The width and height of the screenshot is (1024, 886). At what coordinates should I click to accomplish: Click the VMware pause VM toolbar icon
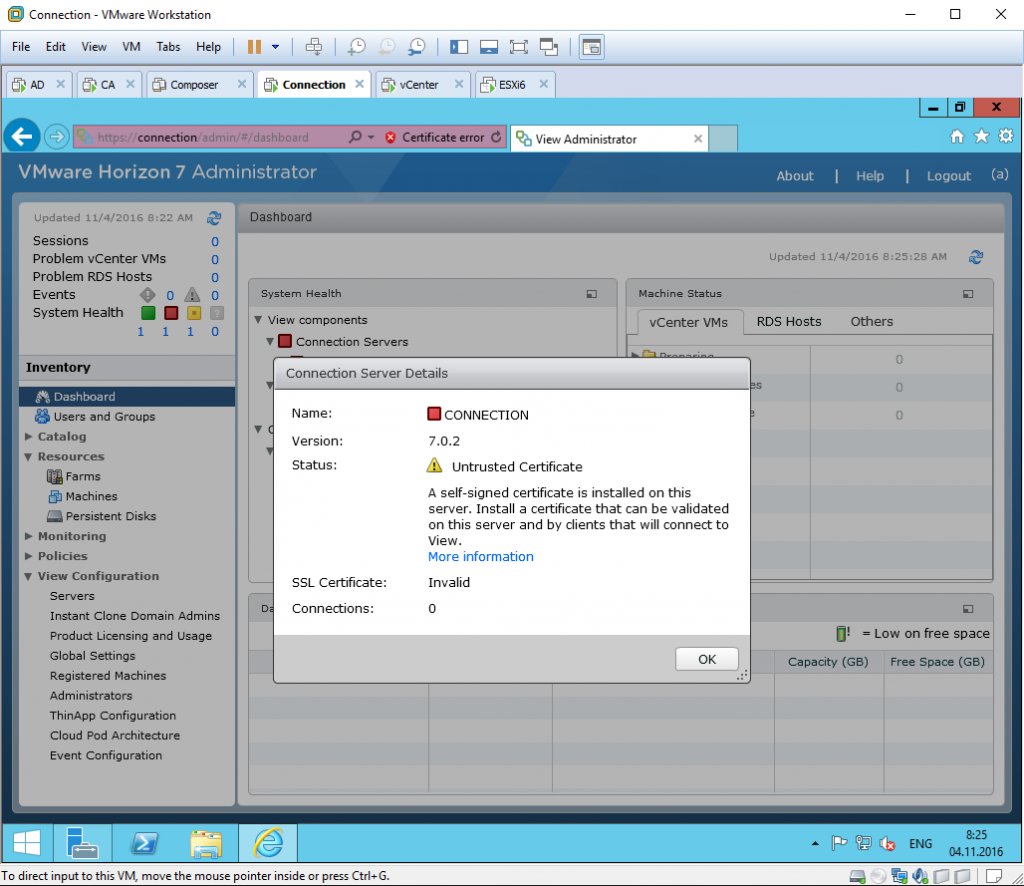(x=254, y=46)
